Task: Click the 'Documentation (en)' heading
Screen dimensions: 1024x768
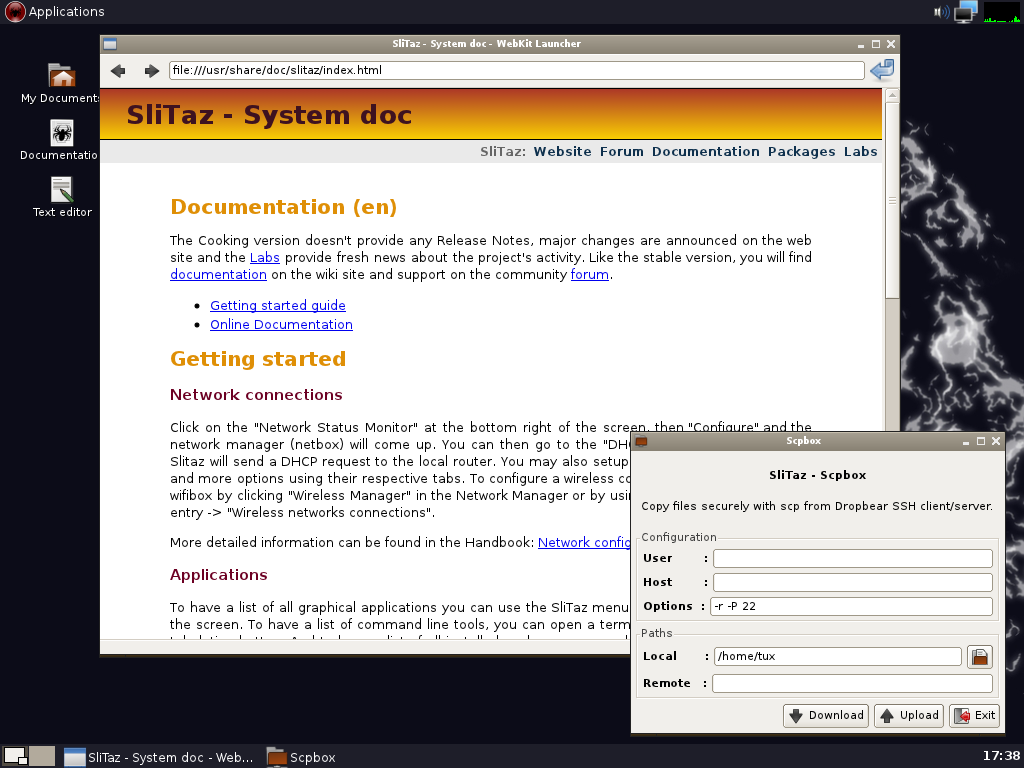Action: pyautogui.click(x=283, y=207)
